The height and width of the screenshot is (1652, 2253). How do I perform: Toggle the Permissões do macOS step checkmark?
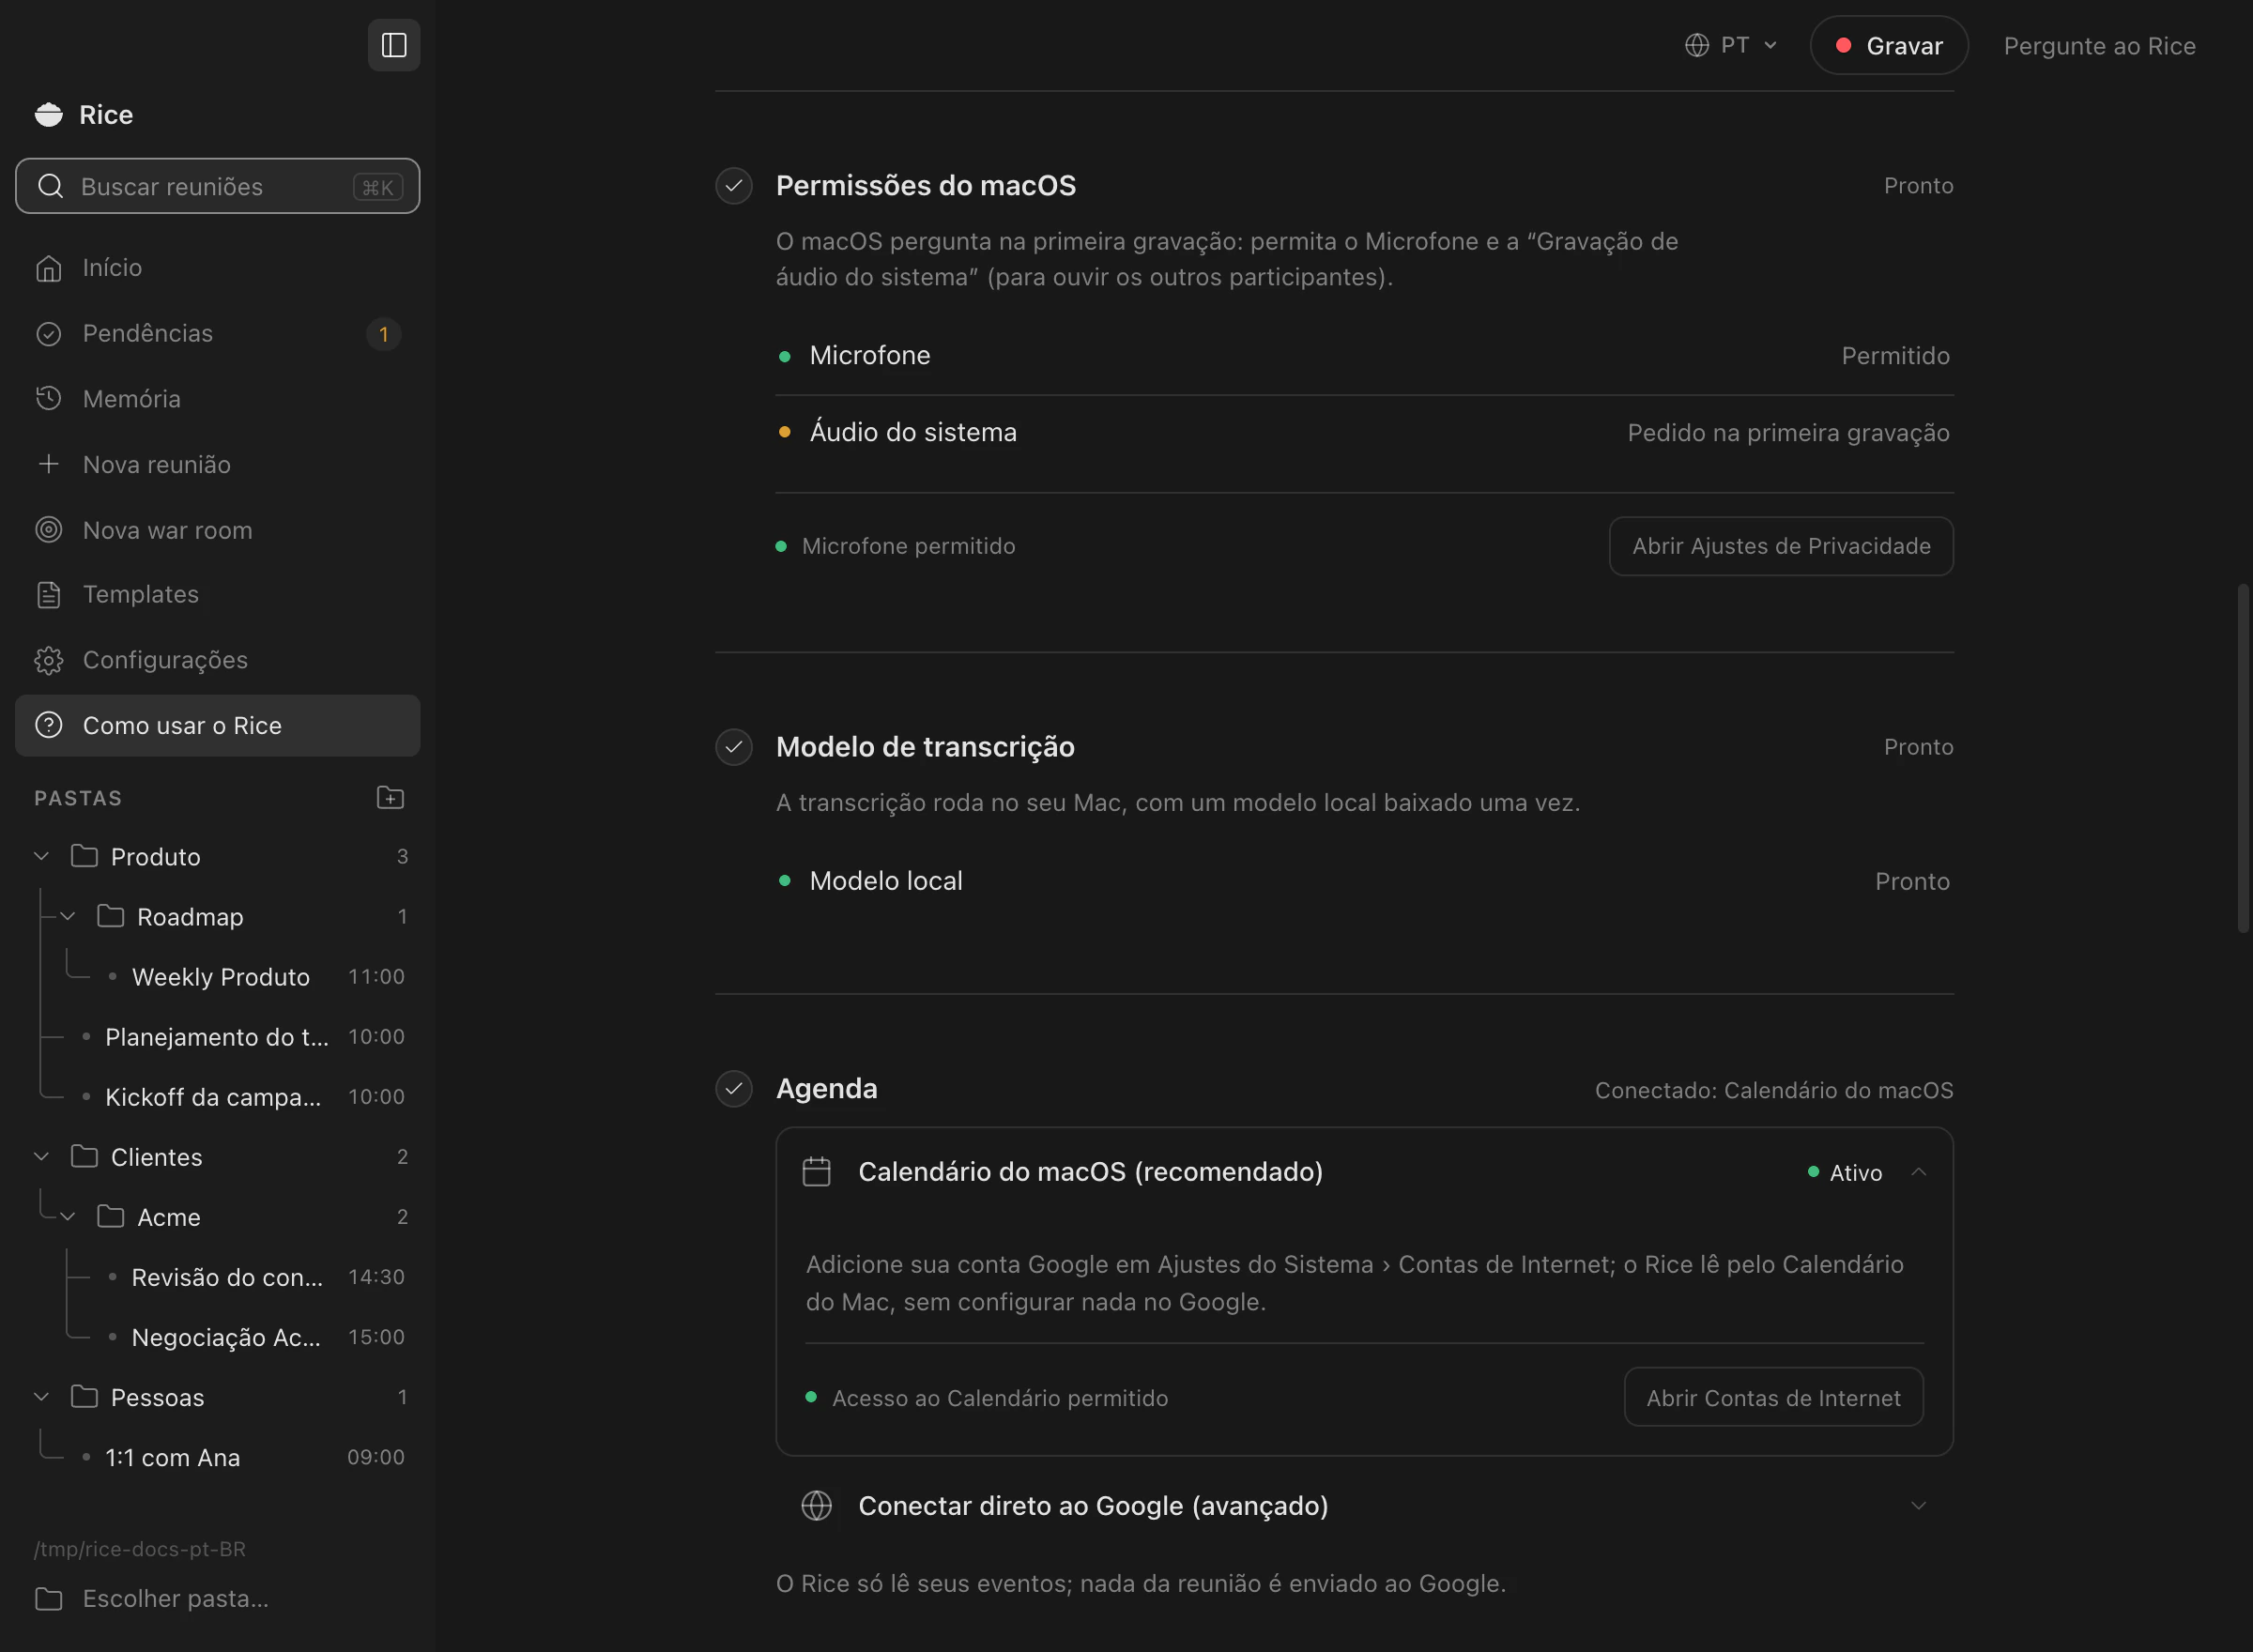click(x=733, y=186)
